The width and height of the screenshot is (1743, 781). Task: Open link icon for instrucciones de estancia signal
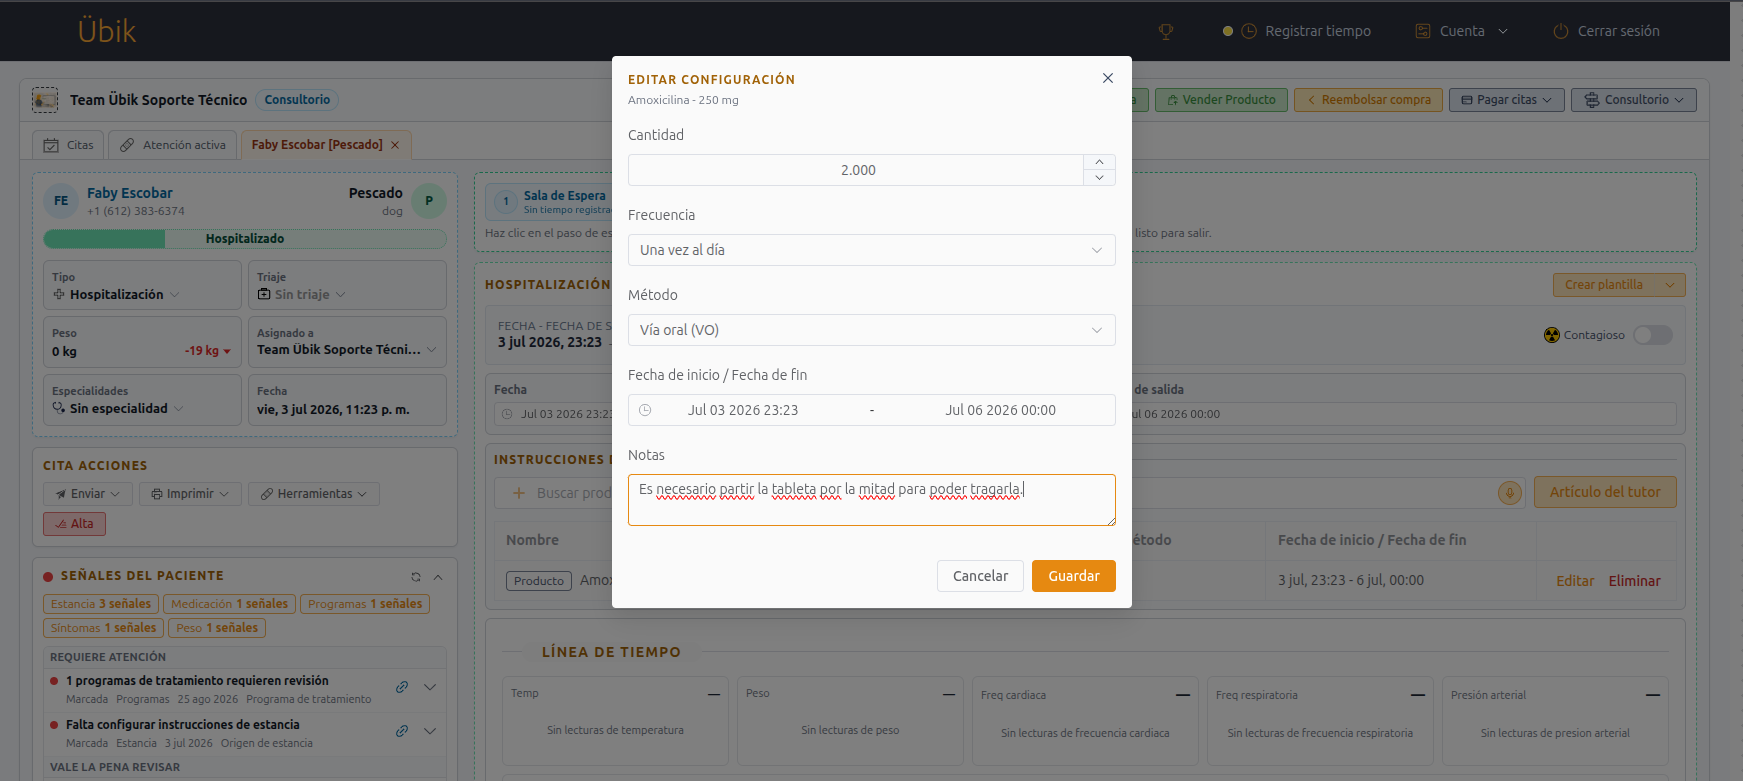(402, 731)
